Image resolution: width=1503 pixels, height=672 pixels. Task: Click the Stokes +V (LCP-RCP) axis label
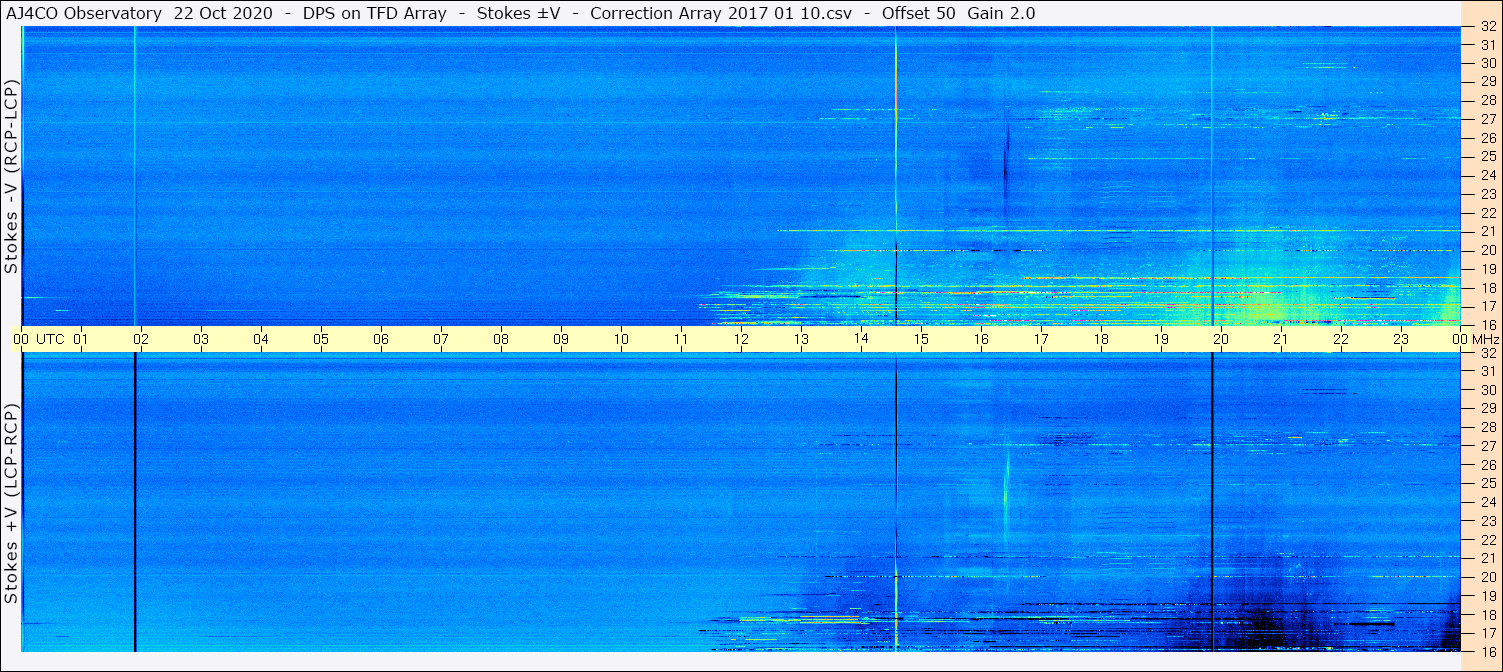pos(12,504)
